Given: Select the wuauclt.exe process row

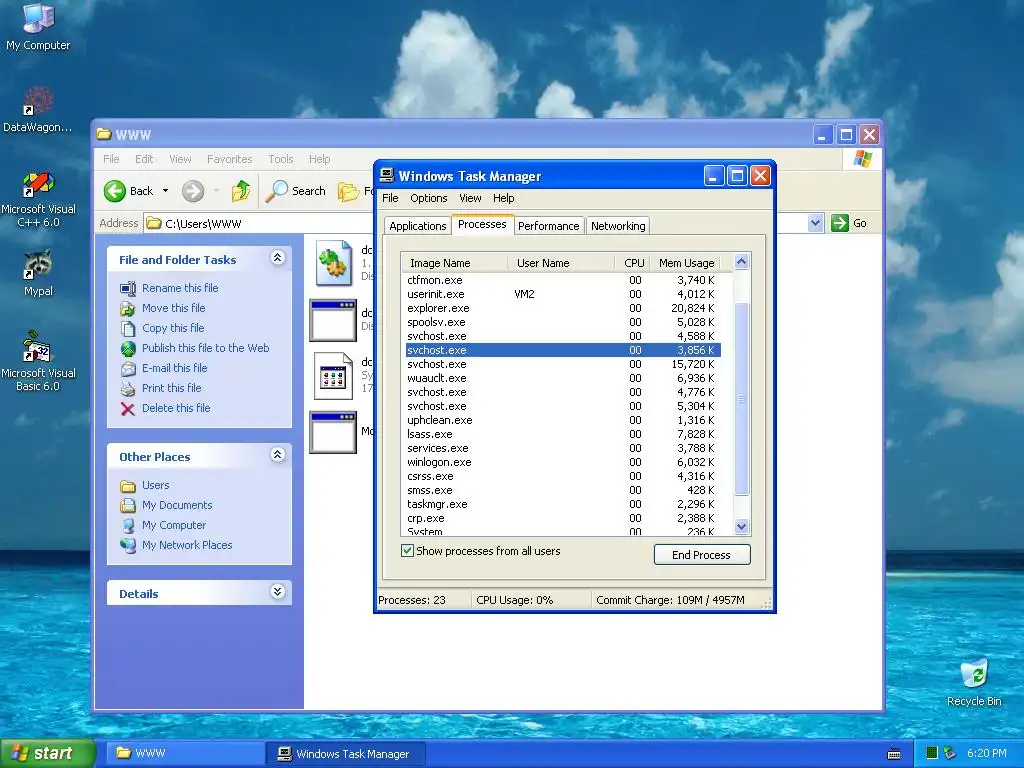Looking at the screenshot, I should (x=562, y=378).
